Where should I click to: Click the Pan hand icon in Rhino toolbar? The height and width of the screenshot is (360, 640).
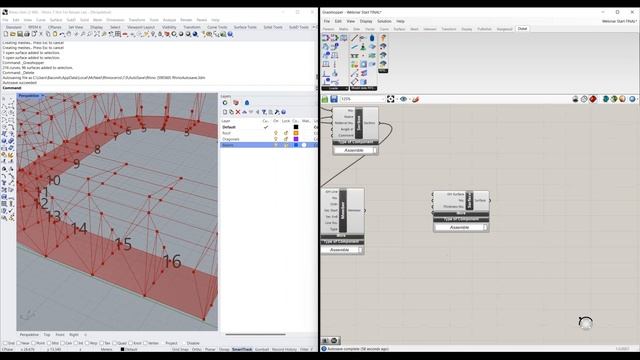tap(69, 34)
